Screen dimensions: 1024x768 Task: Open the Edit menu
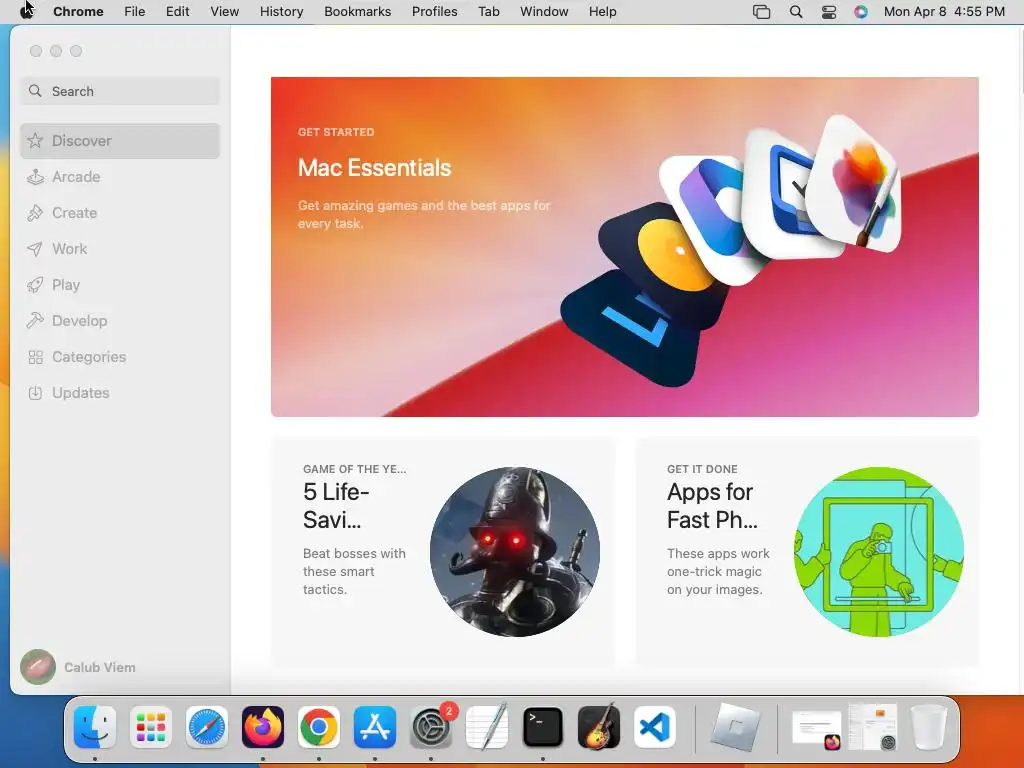pos(178,12)
